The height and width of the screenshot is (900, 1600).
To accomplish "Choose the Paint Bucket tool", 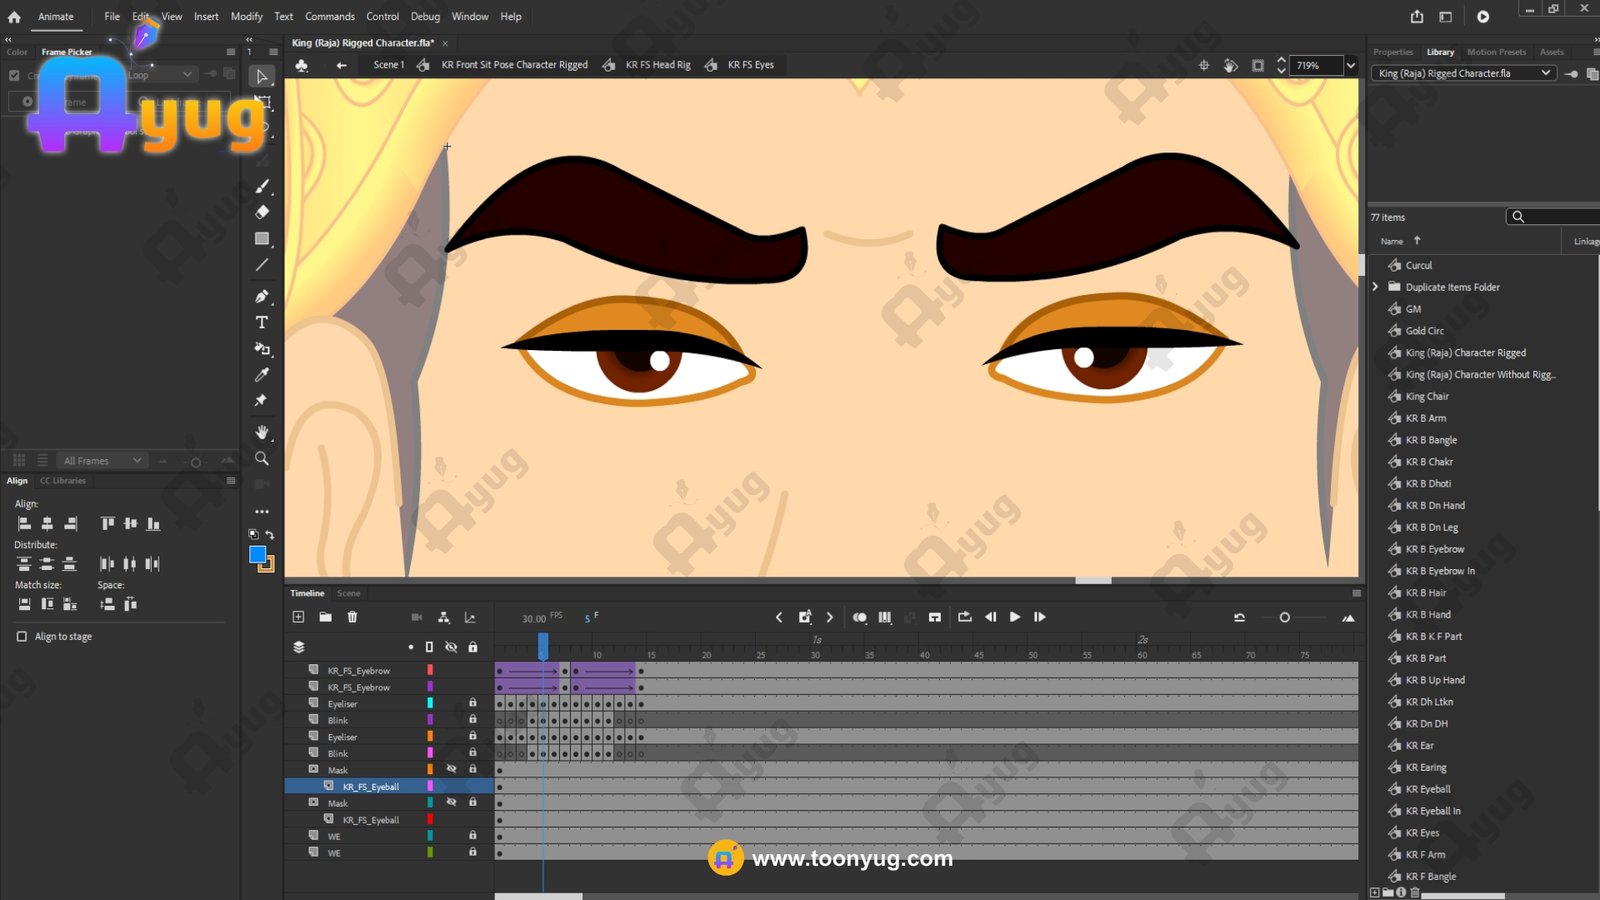I will [x=262, y=349].
